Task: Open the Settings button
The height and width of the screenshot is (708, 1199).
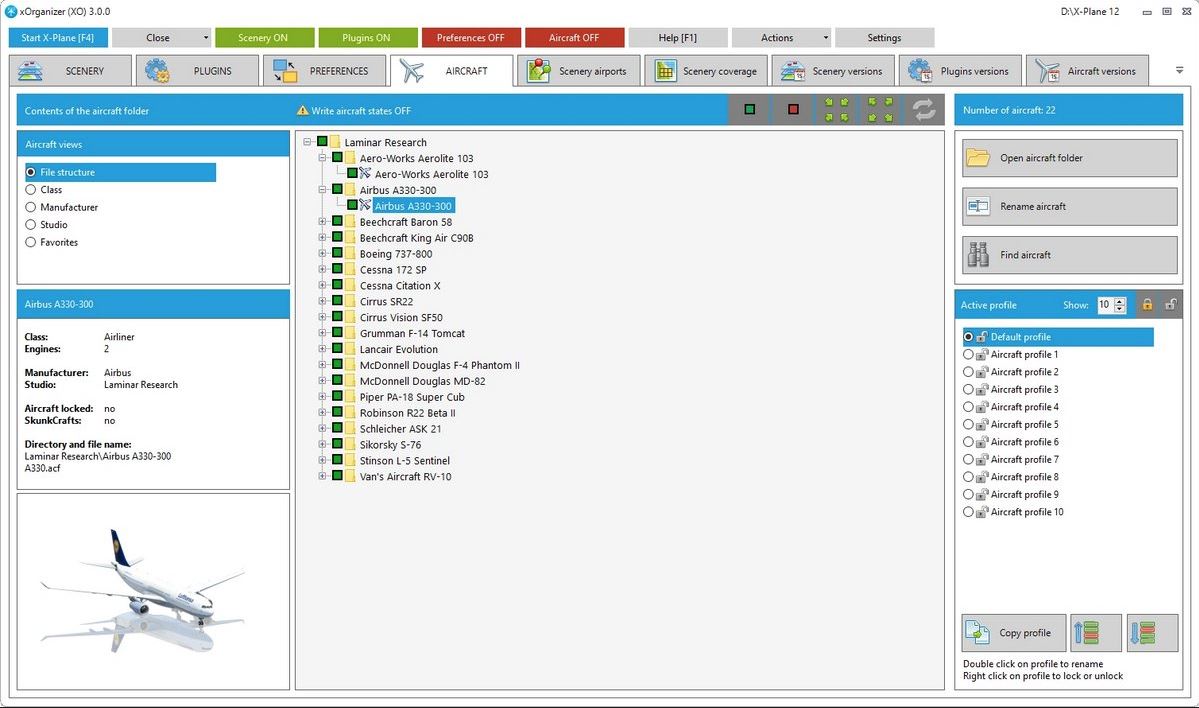Action: (x=884, y=37)
